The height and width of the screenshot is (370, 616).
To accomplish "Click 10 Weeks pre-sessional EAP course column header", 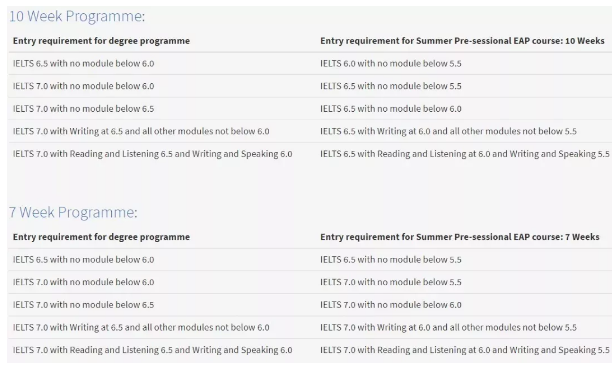I will [462, 41].
